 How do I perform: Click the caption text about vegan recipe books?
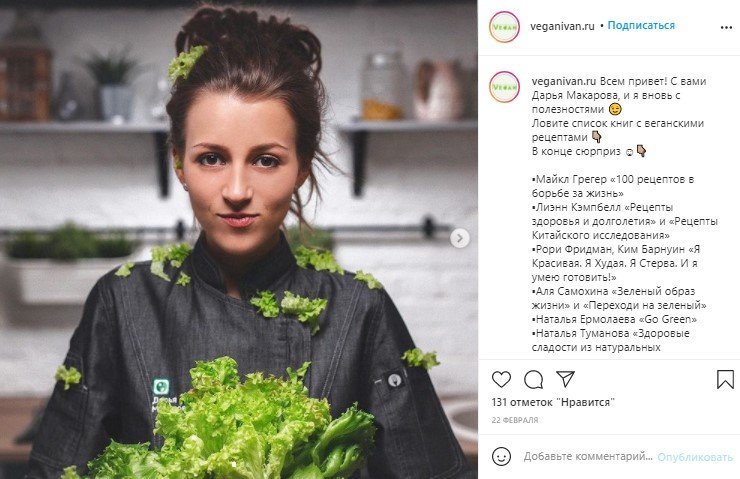tap(618, 130)
